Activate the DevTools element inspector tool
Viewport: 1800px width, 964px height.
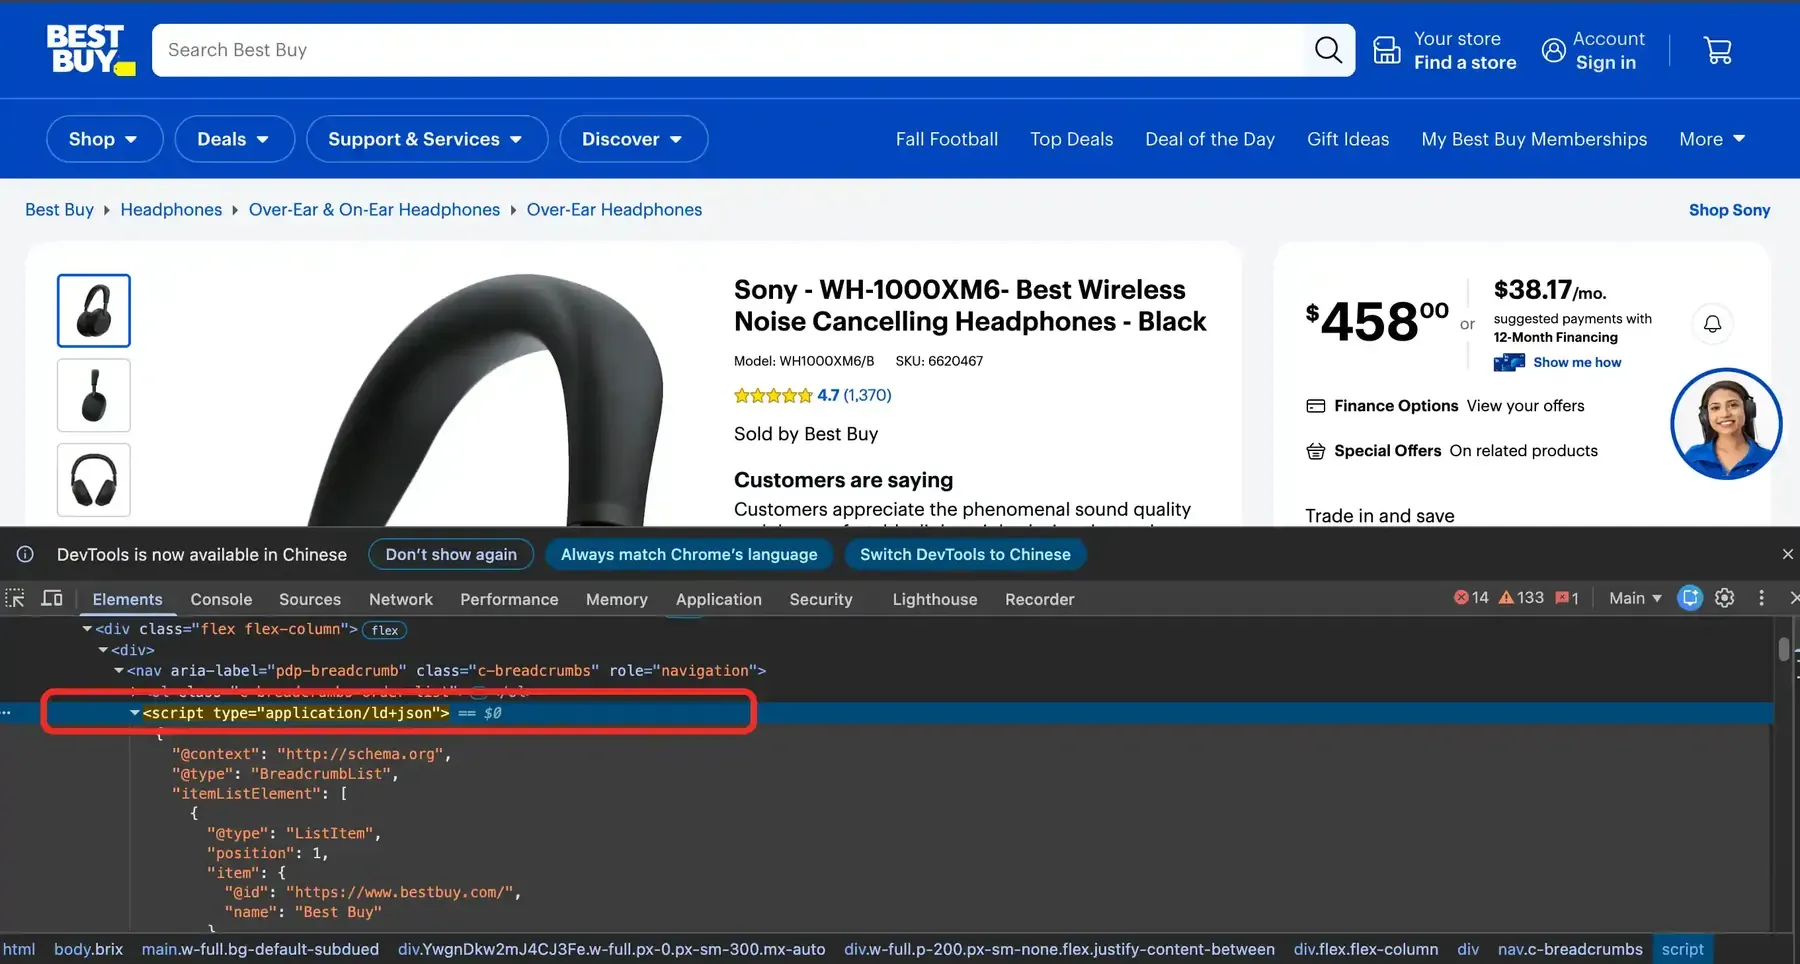click(15, 598)
